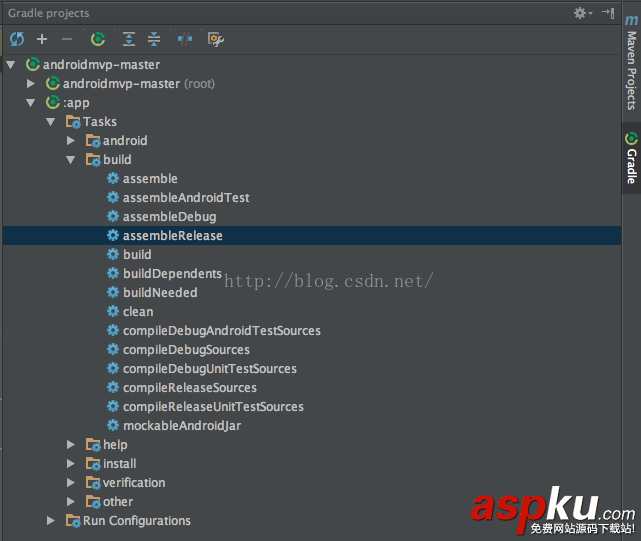Select the build task under build group

pyautogui.click(x=137, y=255)
